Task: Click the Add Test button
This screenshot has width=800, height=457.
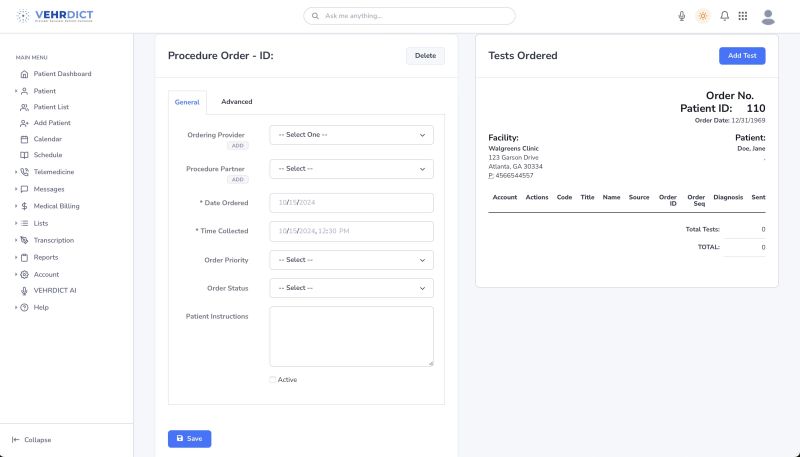Action: (x=742, y=56)
